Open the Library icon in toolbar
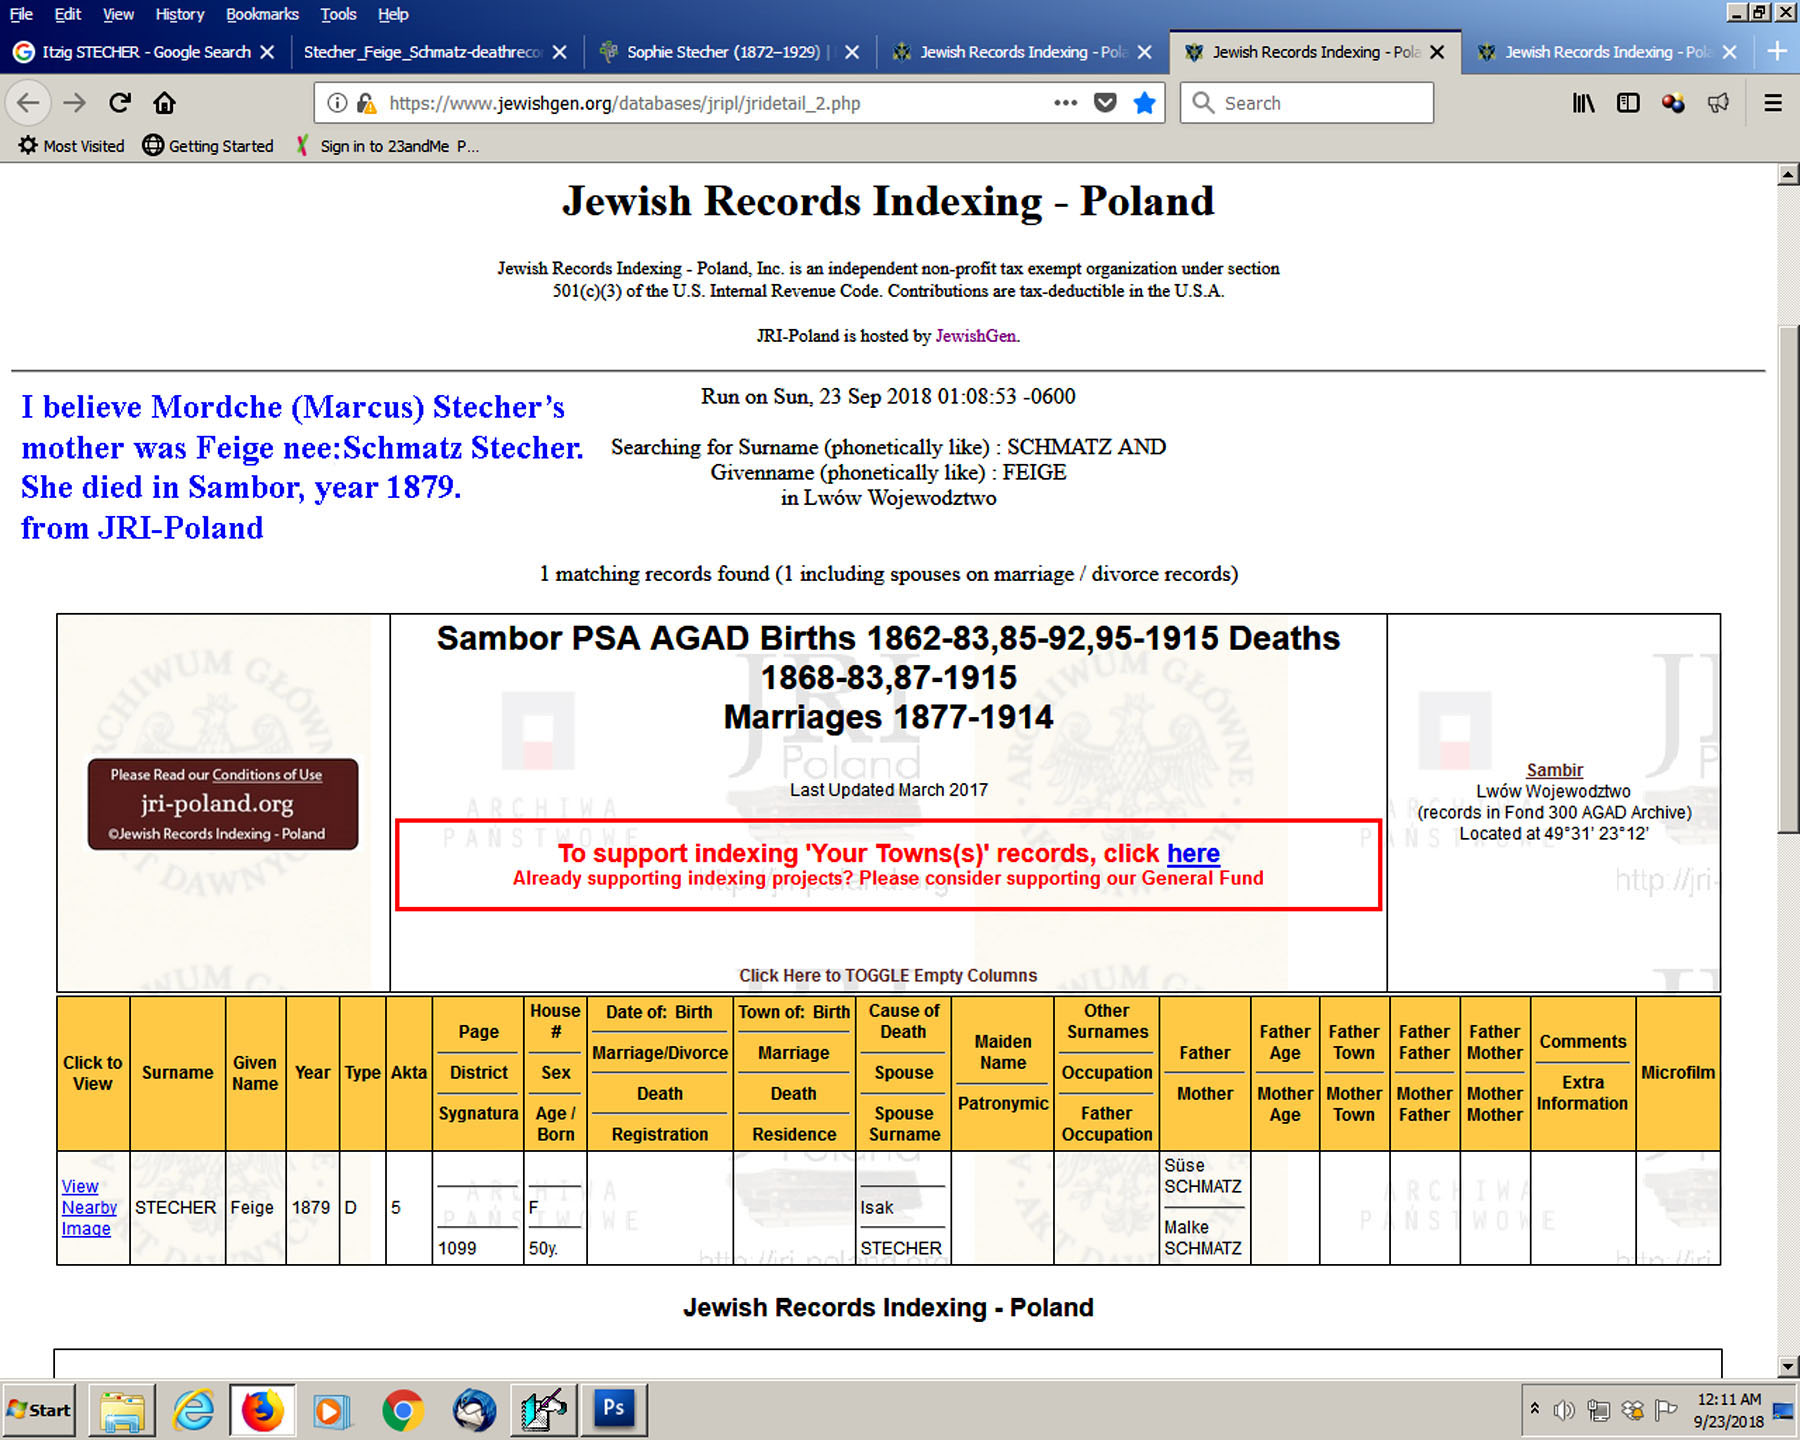 click(1583, 102)
